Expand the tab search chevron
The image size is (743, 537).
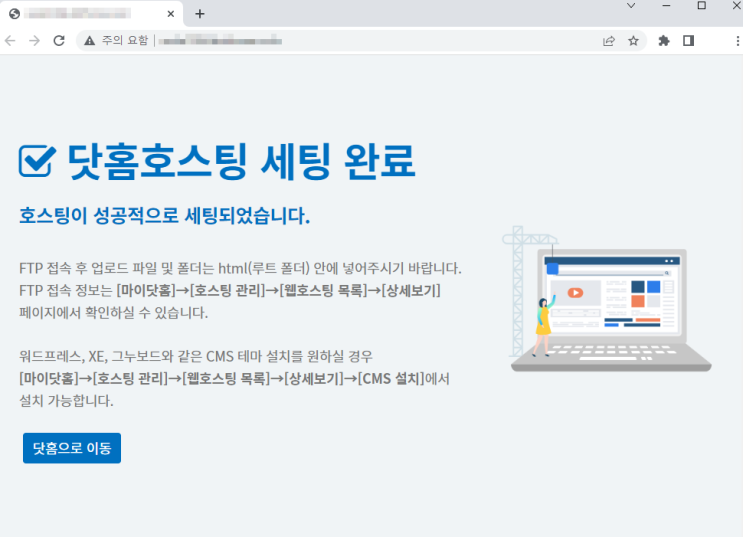631,6
